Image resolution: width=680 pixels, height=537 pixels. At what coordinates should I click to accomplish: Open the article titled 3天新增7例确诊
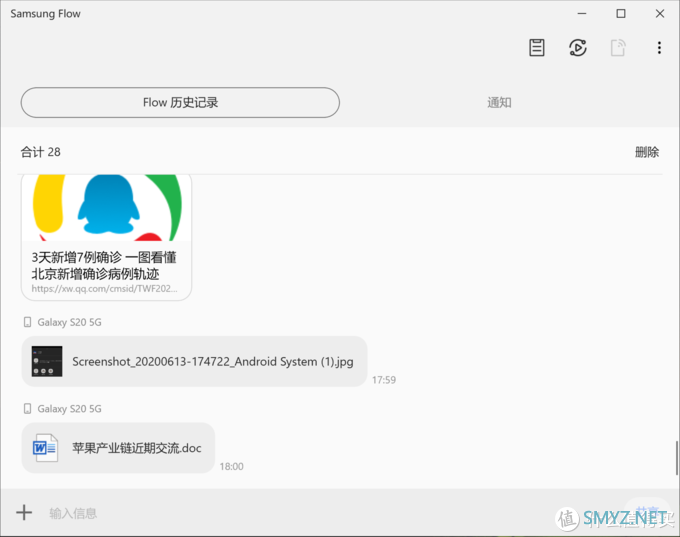[x=104, y=265]
